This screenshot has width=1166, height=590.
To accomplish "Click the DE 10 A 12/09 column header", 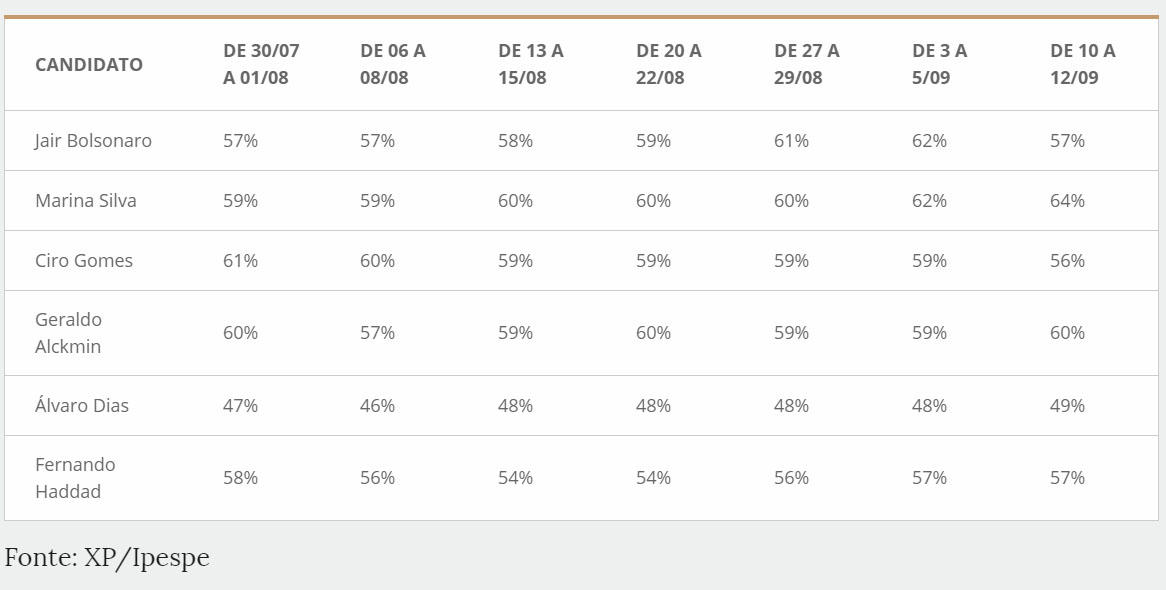I will tap(1083, 64).
